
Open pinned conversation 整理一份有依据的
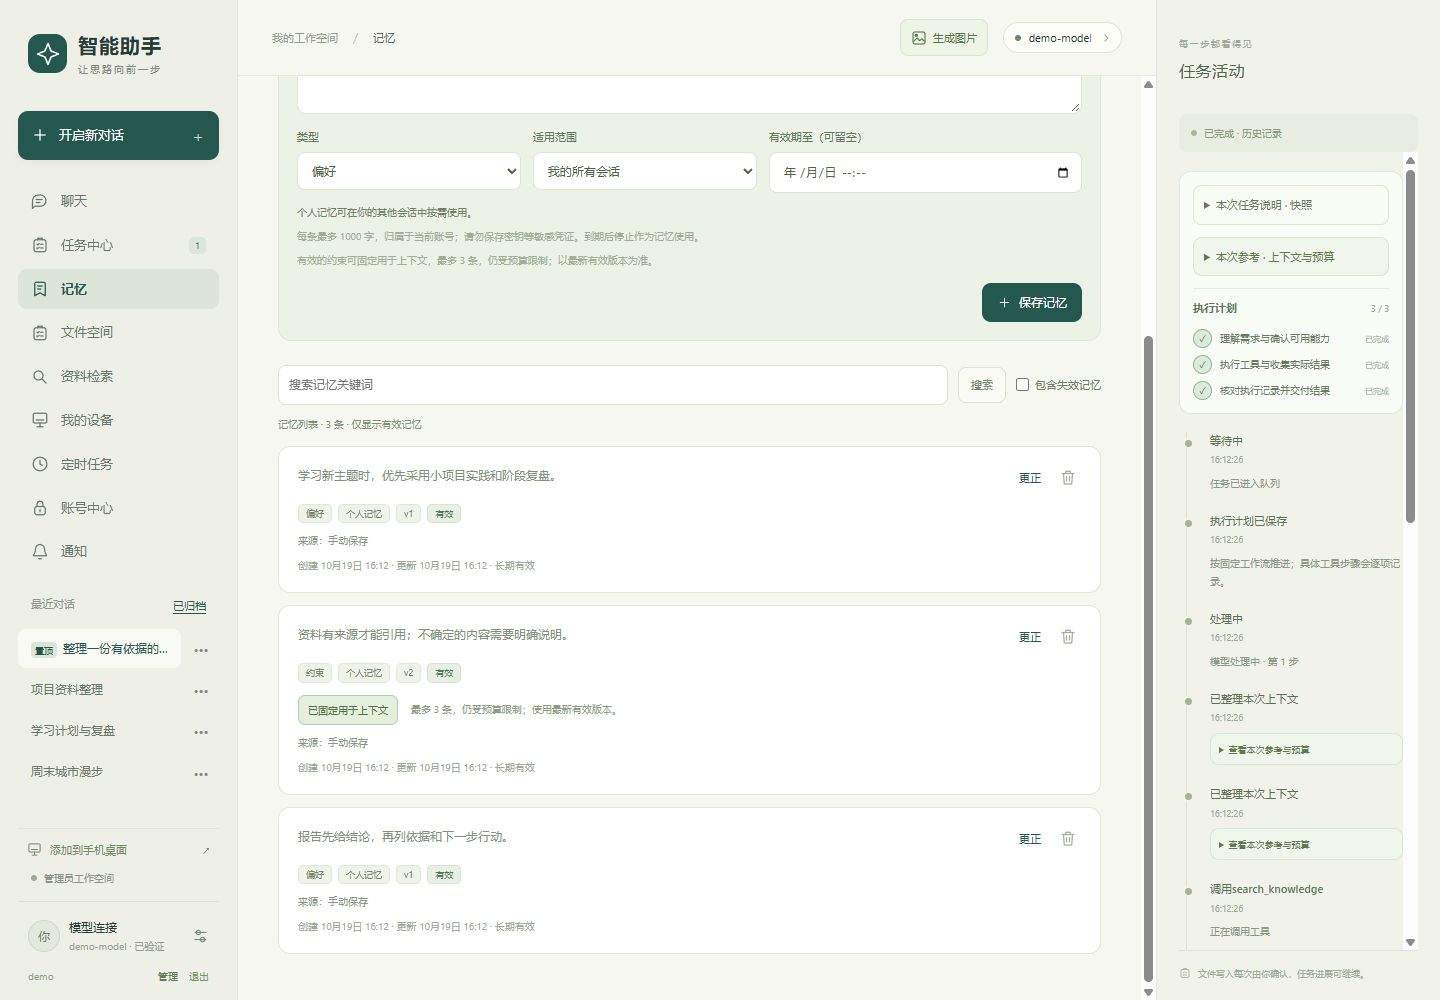pos(100,649)
